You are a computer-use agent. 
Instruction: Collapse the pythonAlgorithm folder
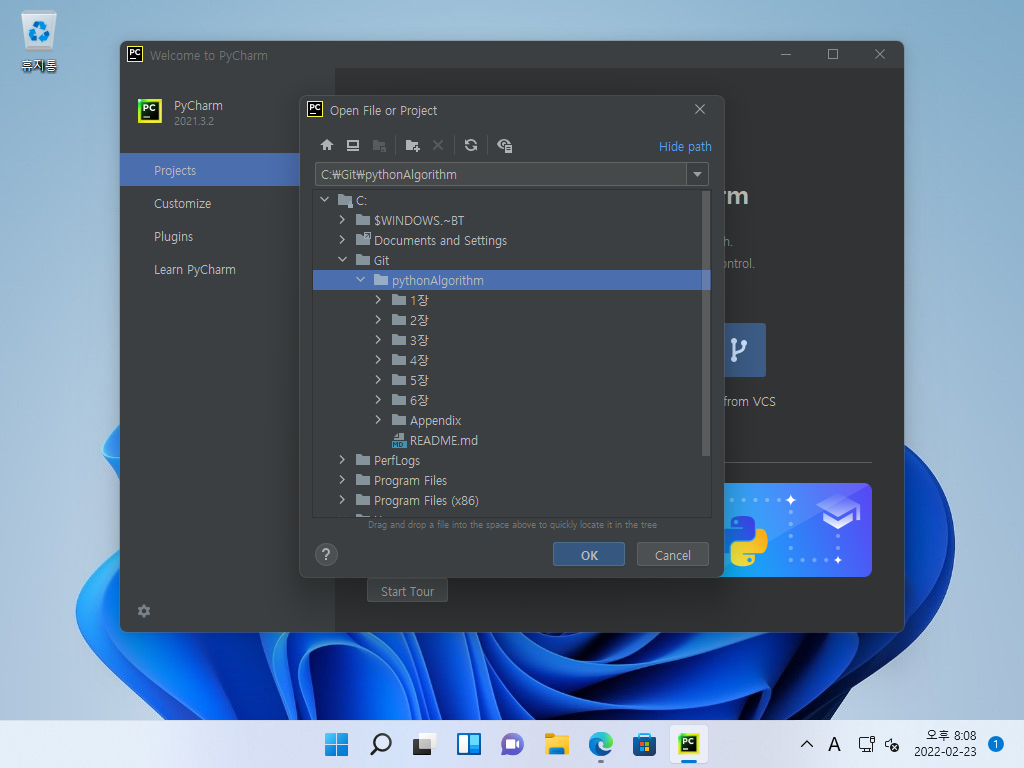pyautogui.click(x=360, y=280)
